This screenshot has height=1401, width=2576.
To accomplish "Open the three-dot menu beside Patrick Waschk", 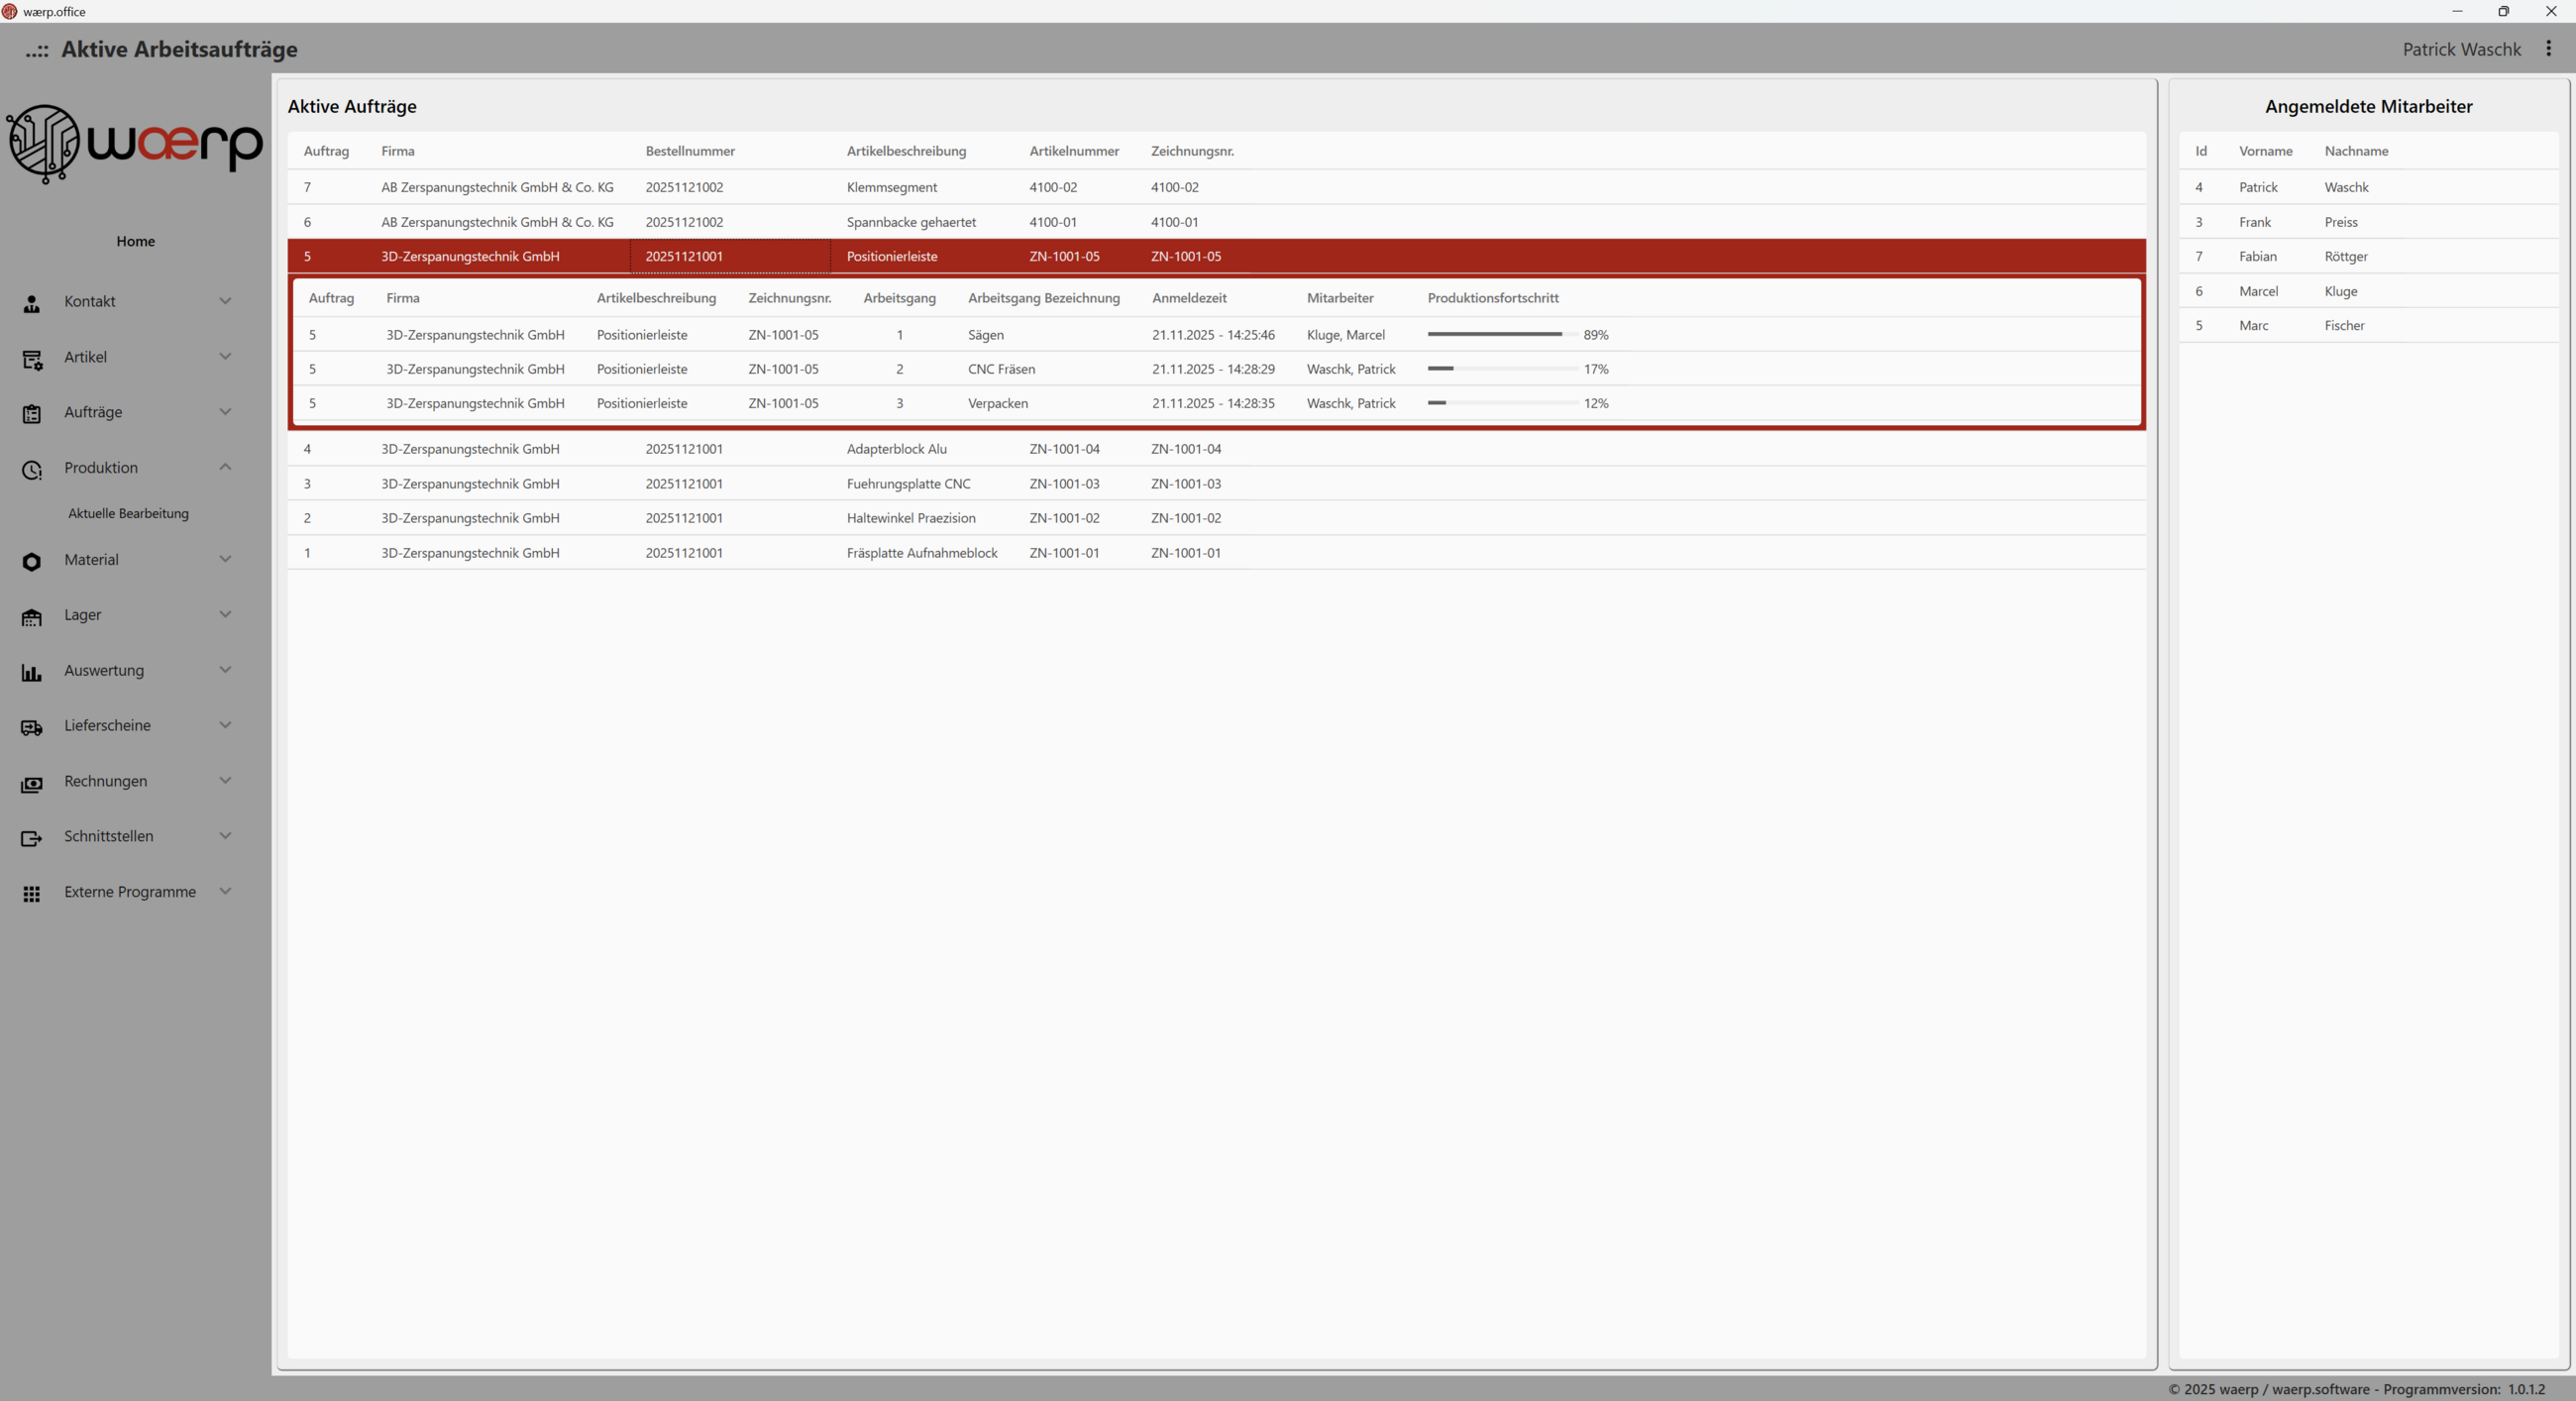I will [x=2548, y=49].
